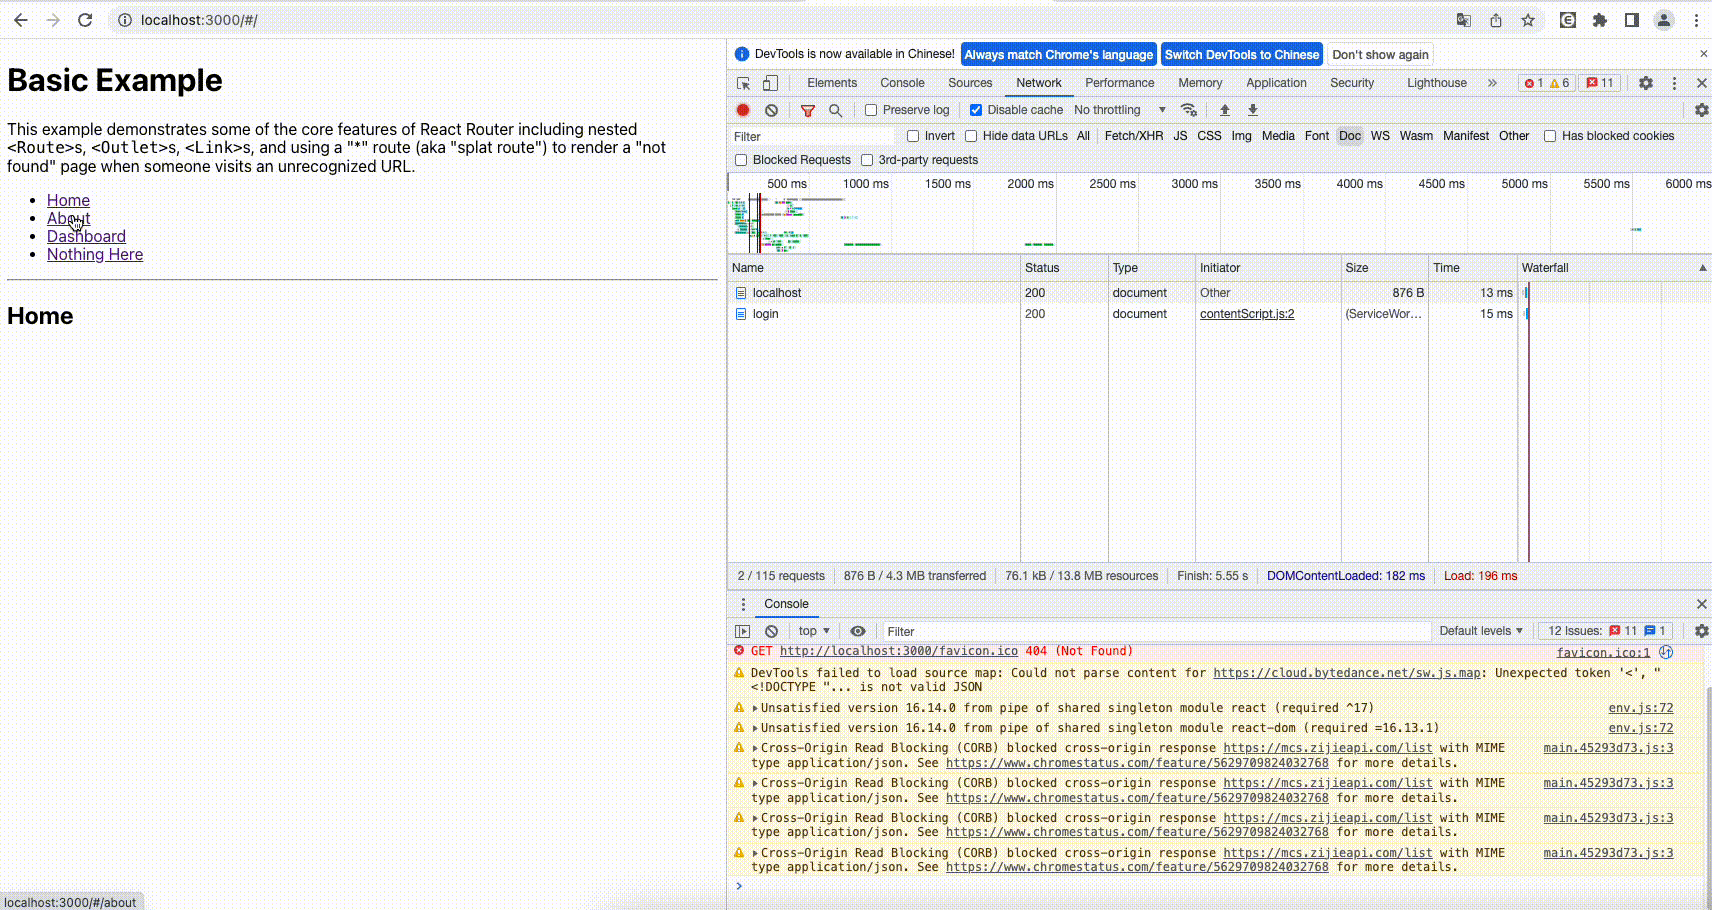The width and height of the screenshot is (1712, 910).
Task: Click the network Filter input field
Action: [812, 136]
